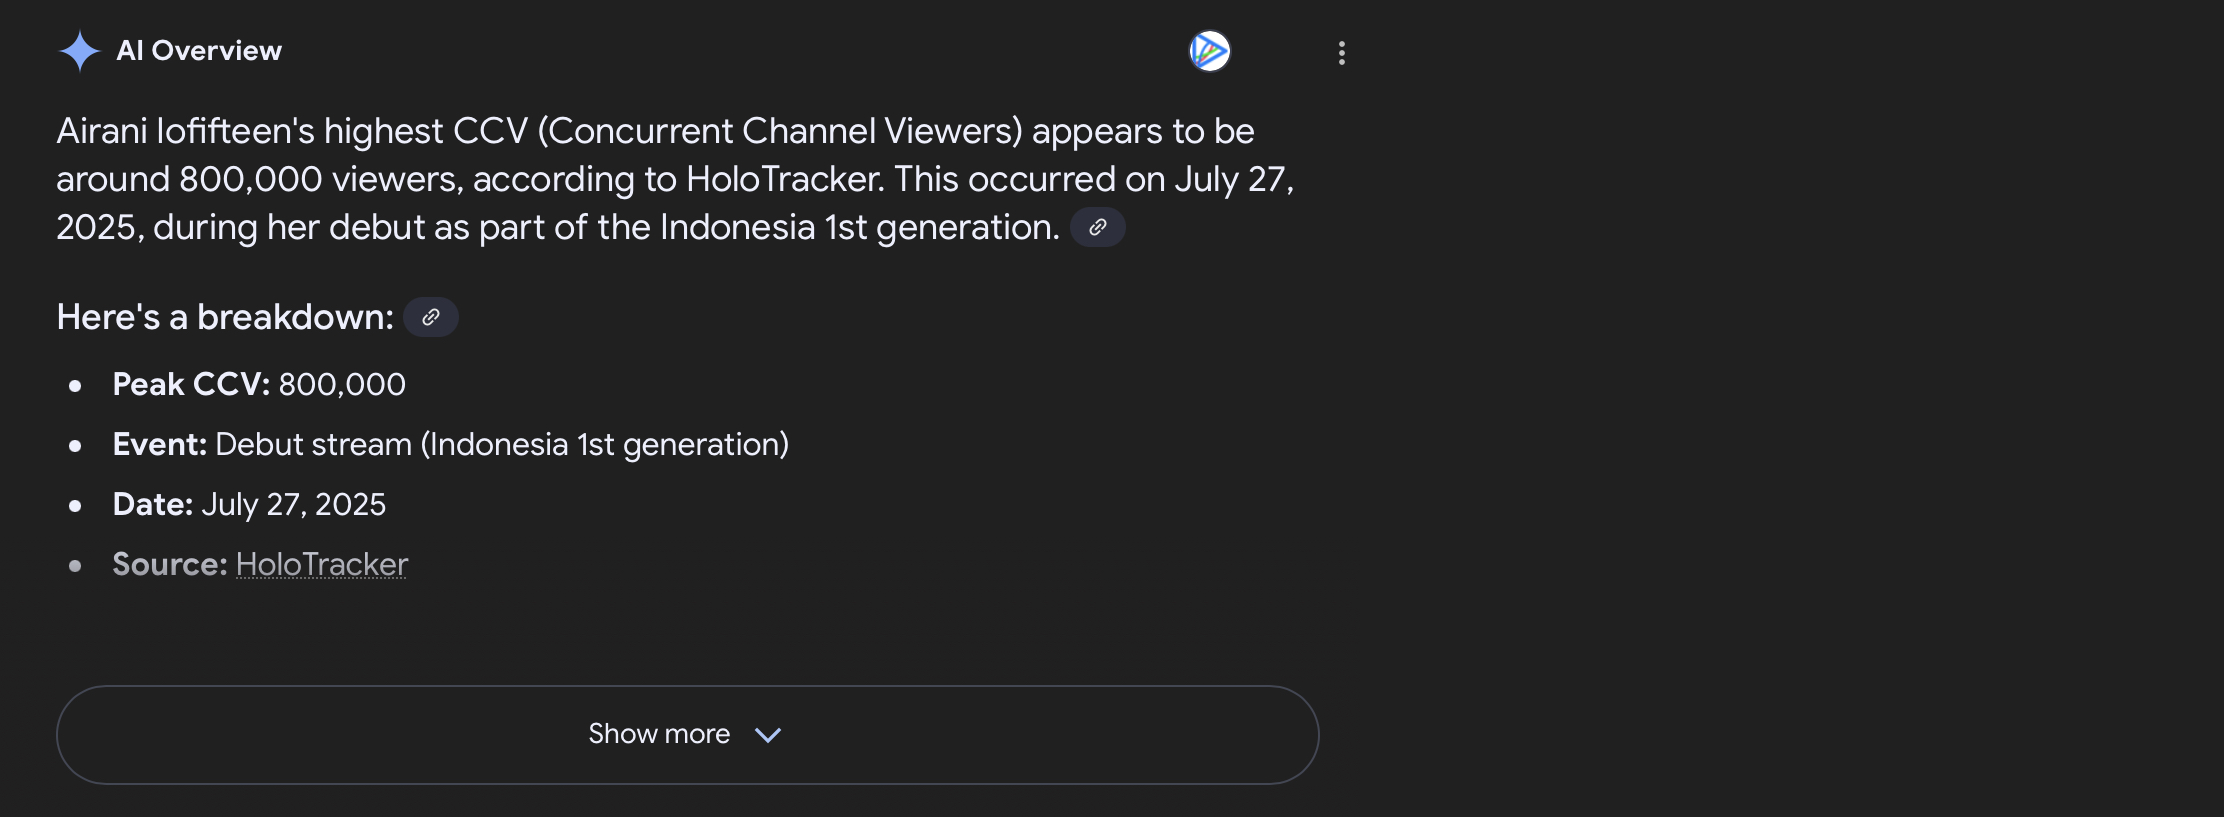Click the AI Overview sparkle icon
2224x817 pixels.
(x=79, y=51)
